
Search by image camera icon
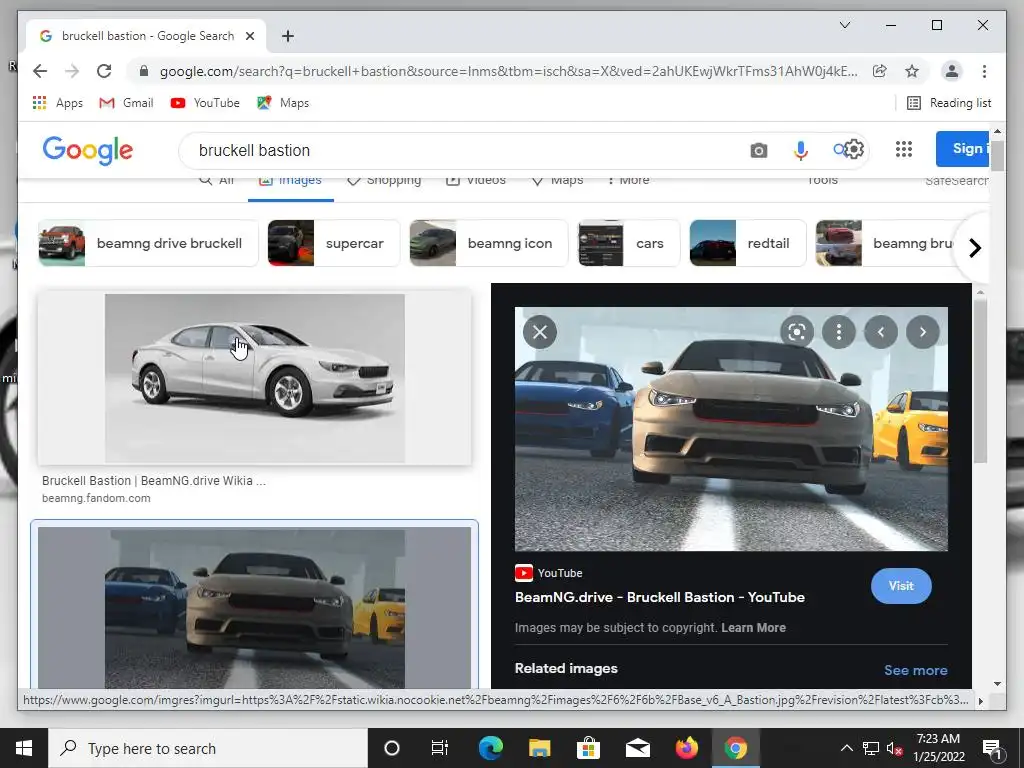point(758,151)
